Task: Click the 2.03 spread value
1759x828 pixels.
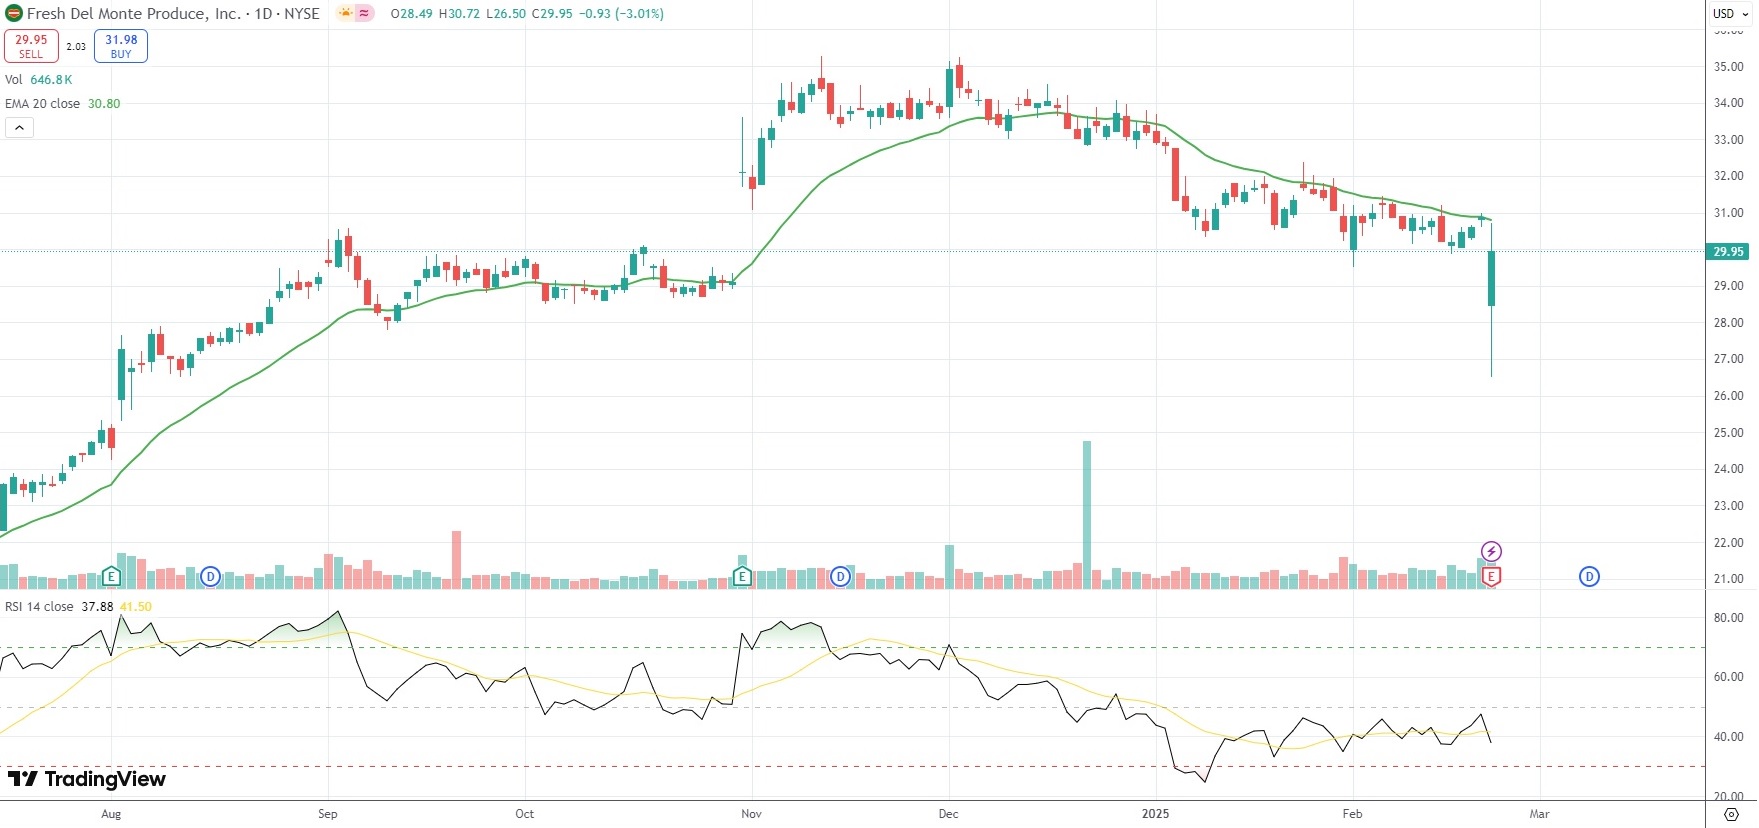Action: pos(76,46)
